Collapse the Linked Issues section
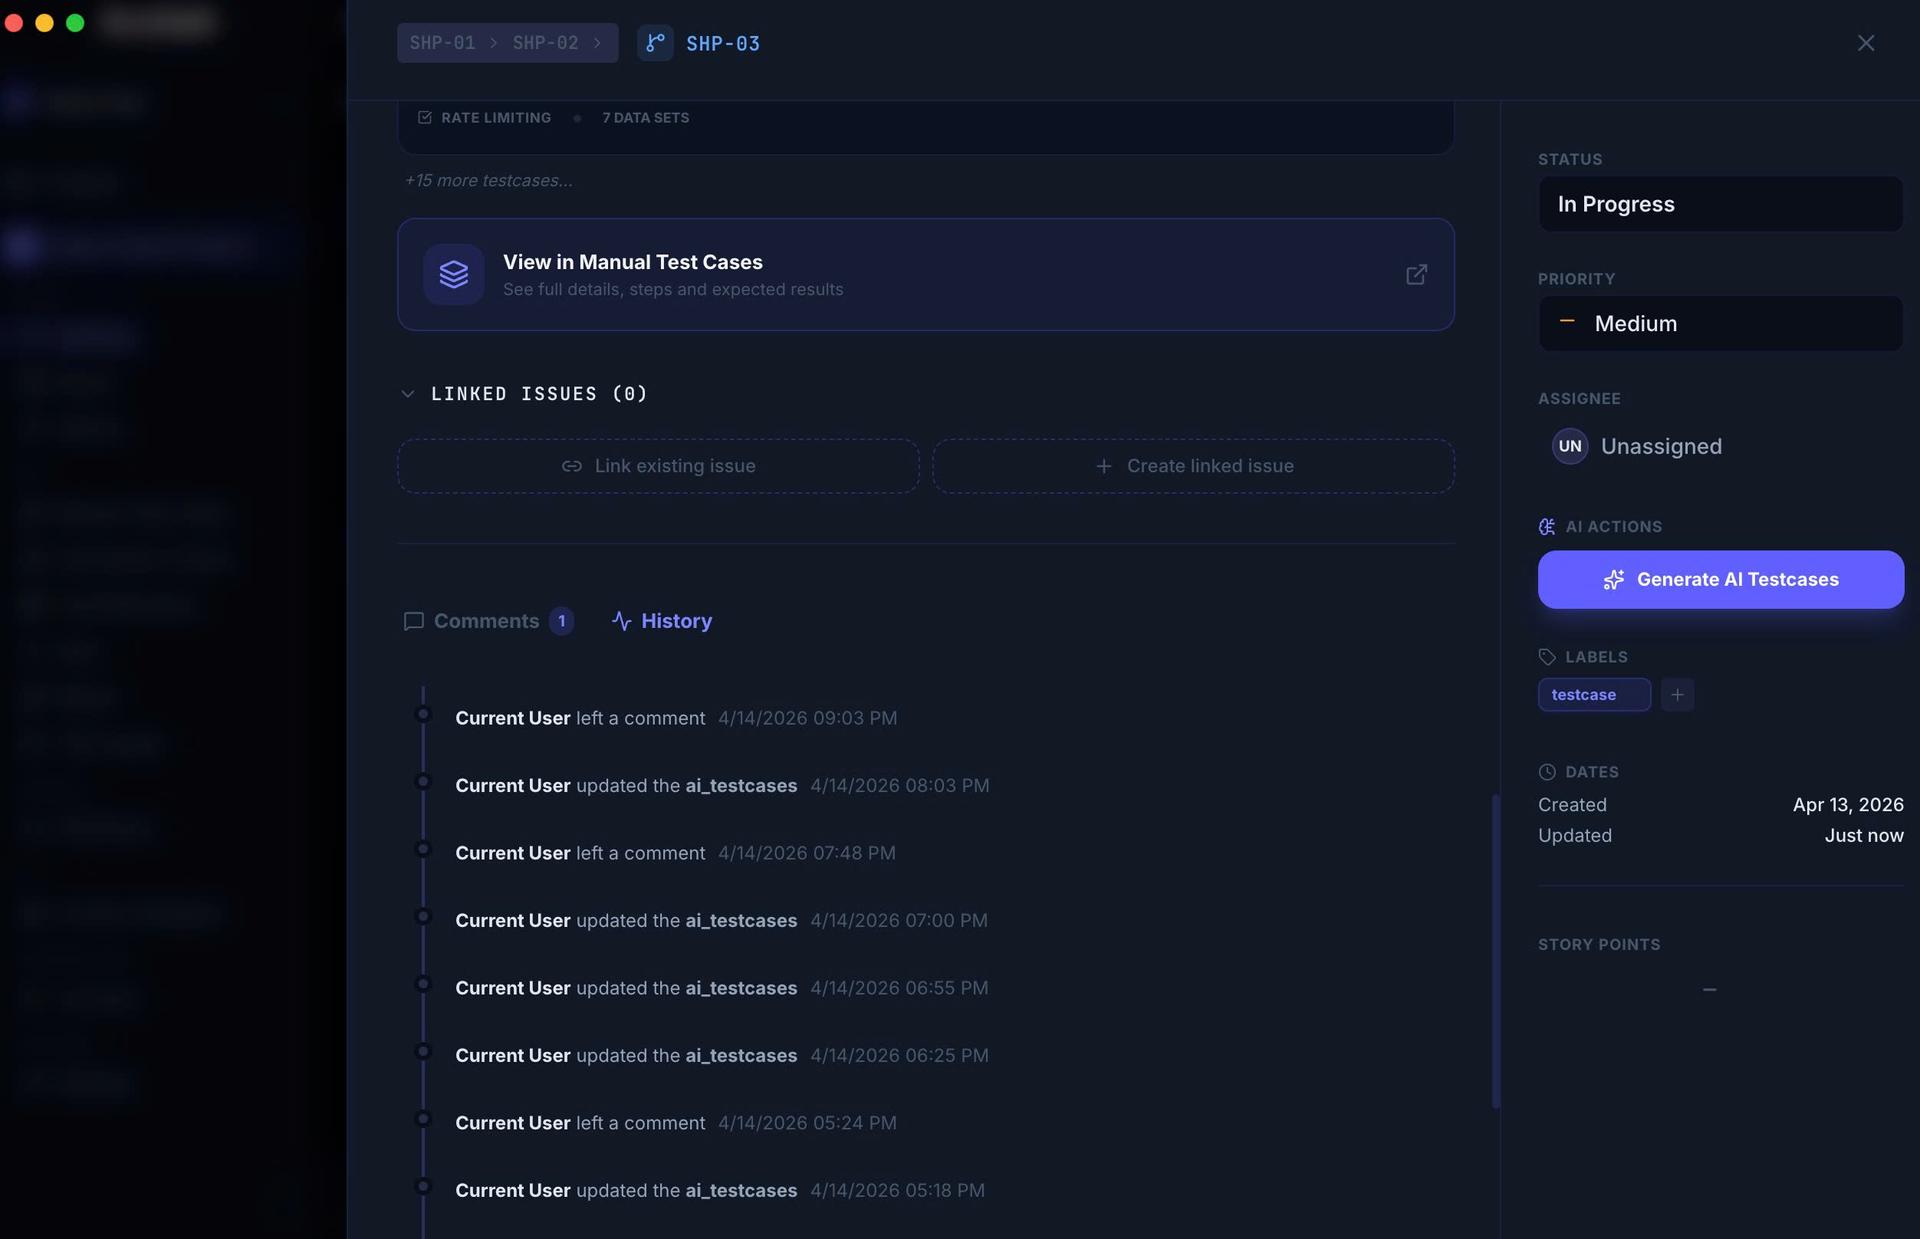Viewport: 1920px width, 1239px height. (408, 394)
